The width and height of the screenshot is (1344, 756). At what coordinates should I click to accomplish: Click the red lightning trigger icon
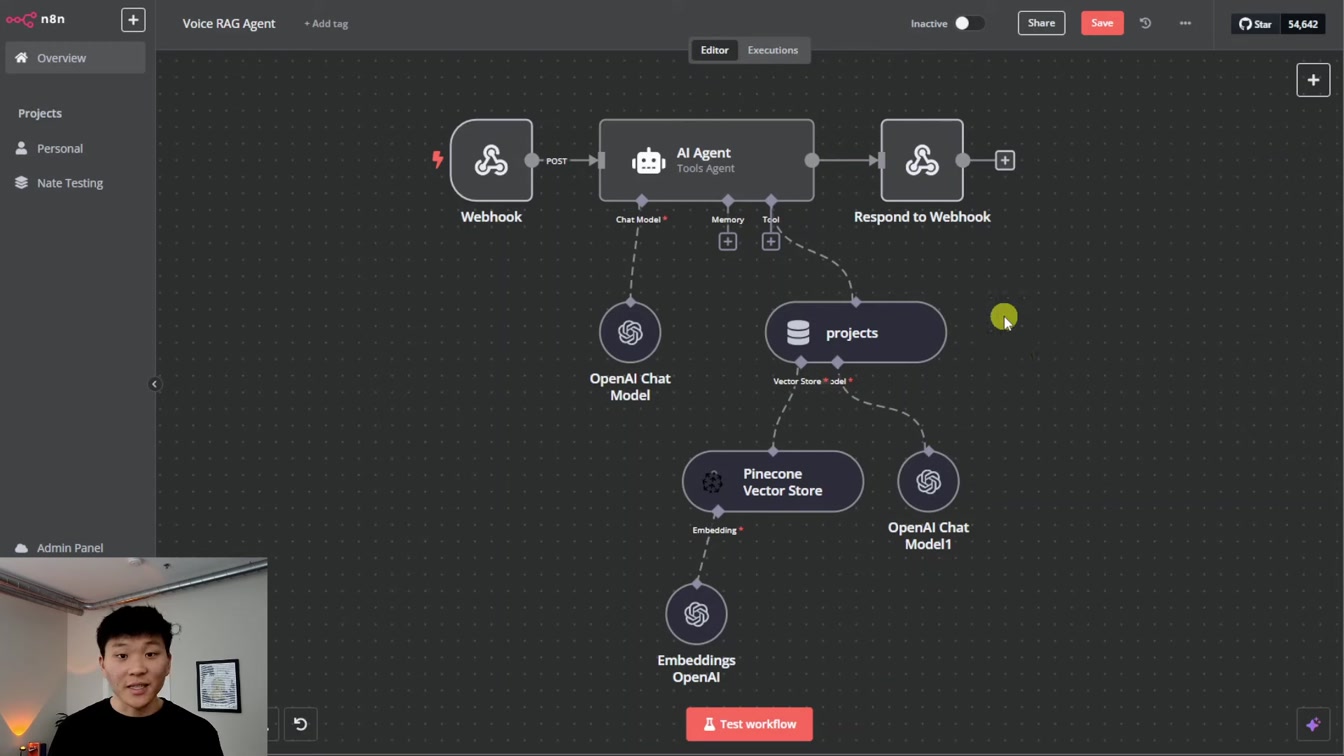pyautogui.click(x=437, y=159)
